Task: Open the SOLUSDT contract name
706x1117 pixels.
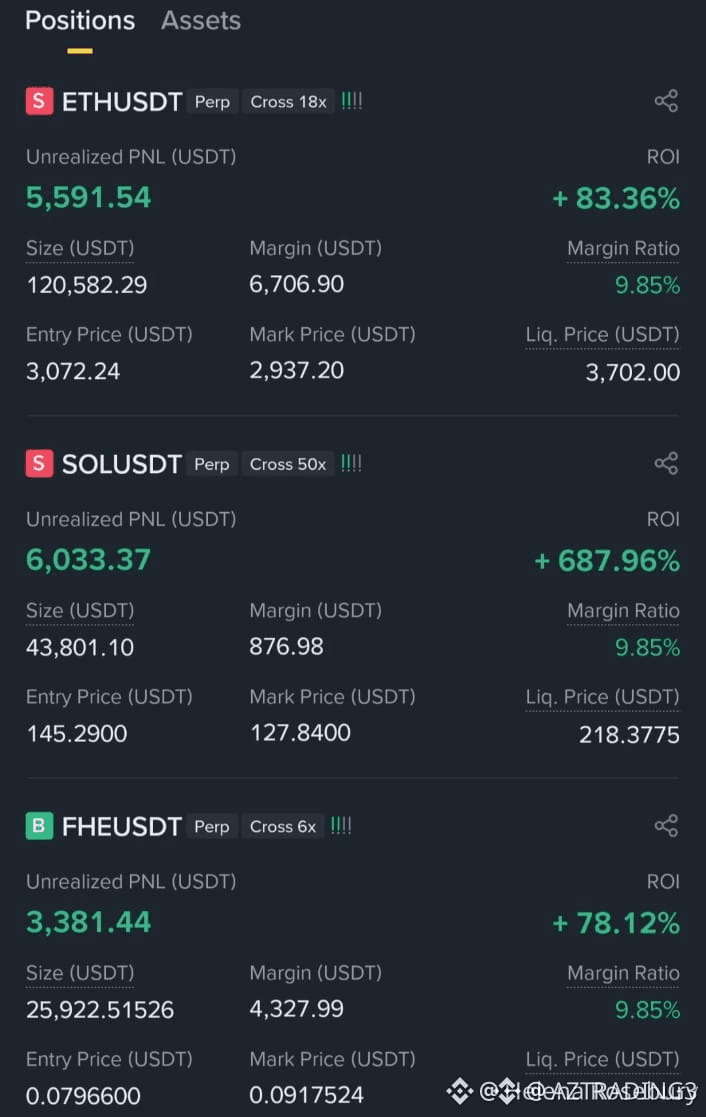Action: click(x=122, y=464)
